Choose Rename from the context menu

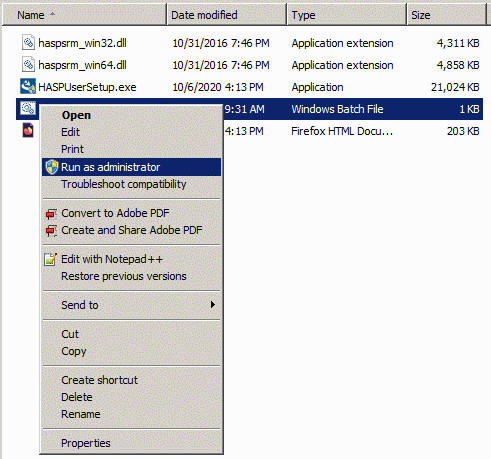[x=81, y=414]
